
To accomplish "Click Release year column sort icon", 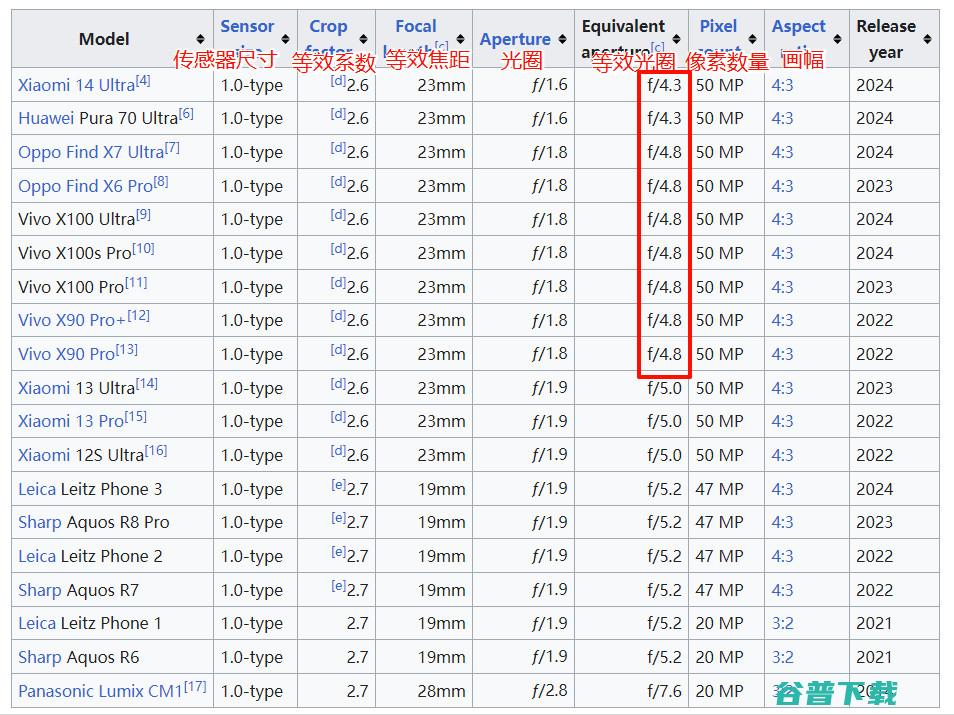I will pyautogui.click(x=927, y=39).
